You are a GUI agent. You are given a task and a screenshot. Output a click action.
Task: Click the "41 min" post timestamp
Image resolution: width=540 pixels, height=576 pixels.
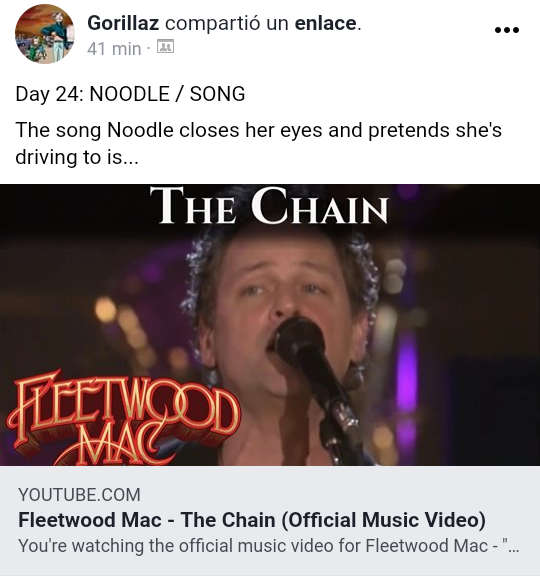(x=114, y=49)
